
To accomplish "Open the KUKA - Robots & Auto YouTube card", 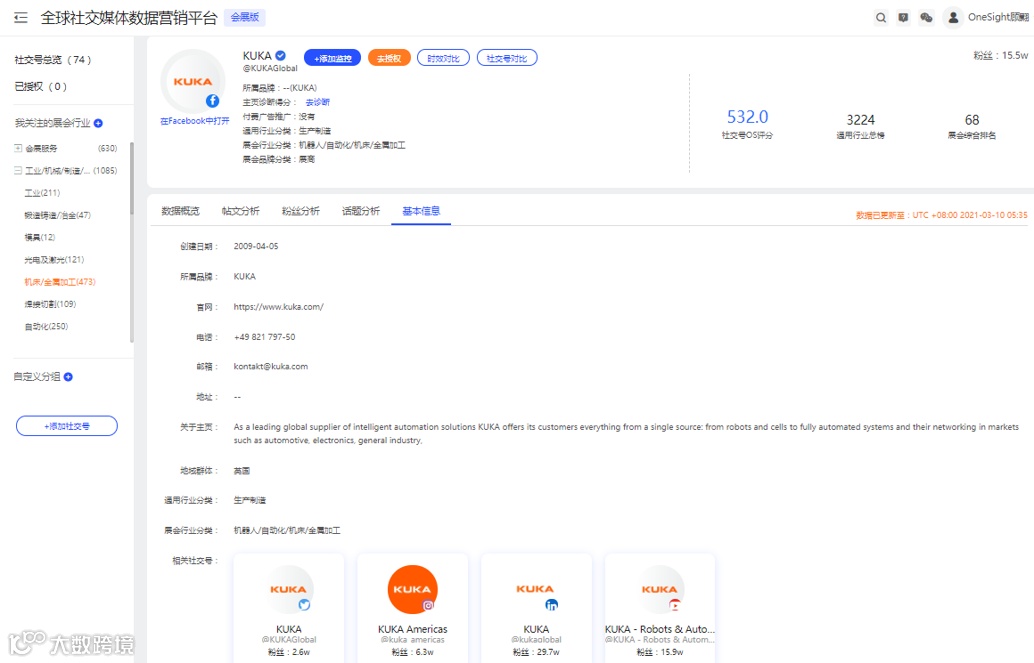I will (659, 607).
